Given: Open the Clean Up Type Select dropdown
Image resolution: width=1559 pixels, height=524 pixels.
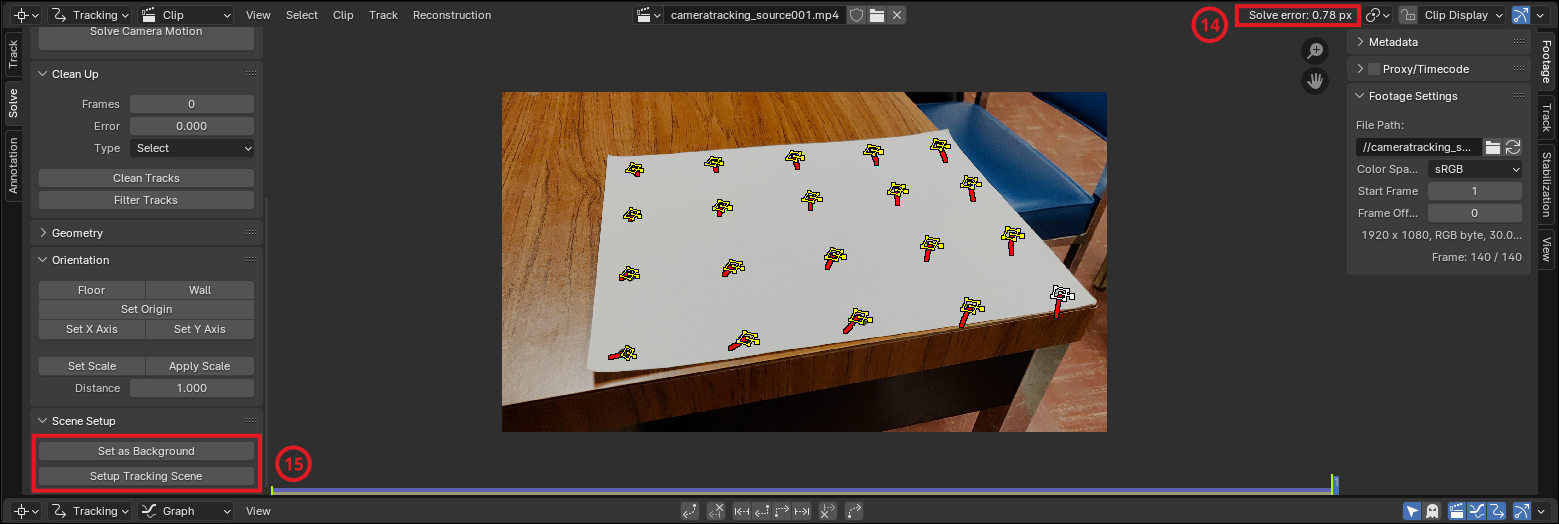Looking at the screenshot, I should point(192,148).
